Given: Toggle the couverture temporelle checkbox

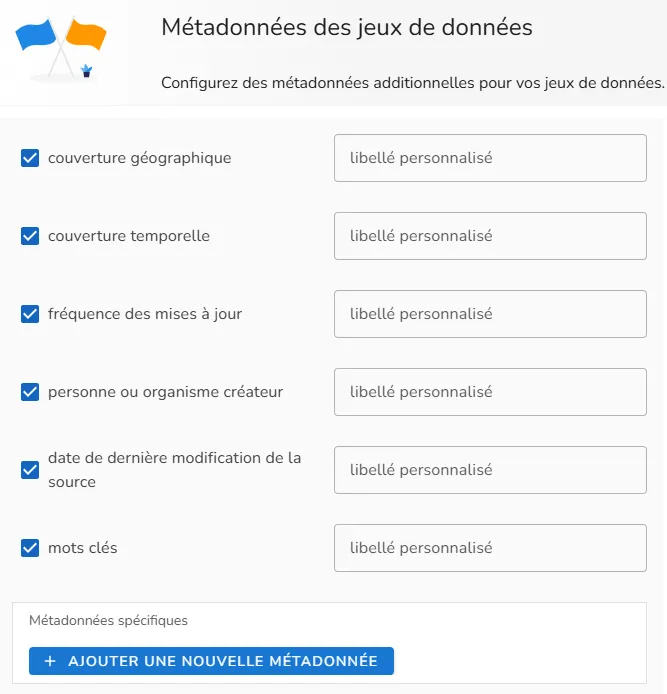Looking at the screenshot, I should click(30, 236).
